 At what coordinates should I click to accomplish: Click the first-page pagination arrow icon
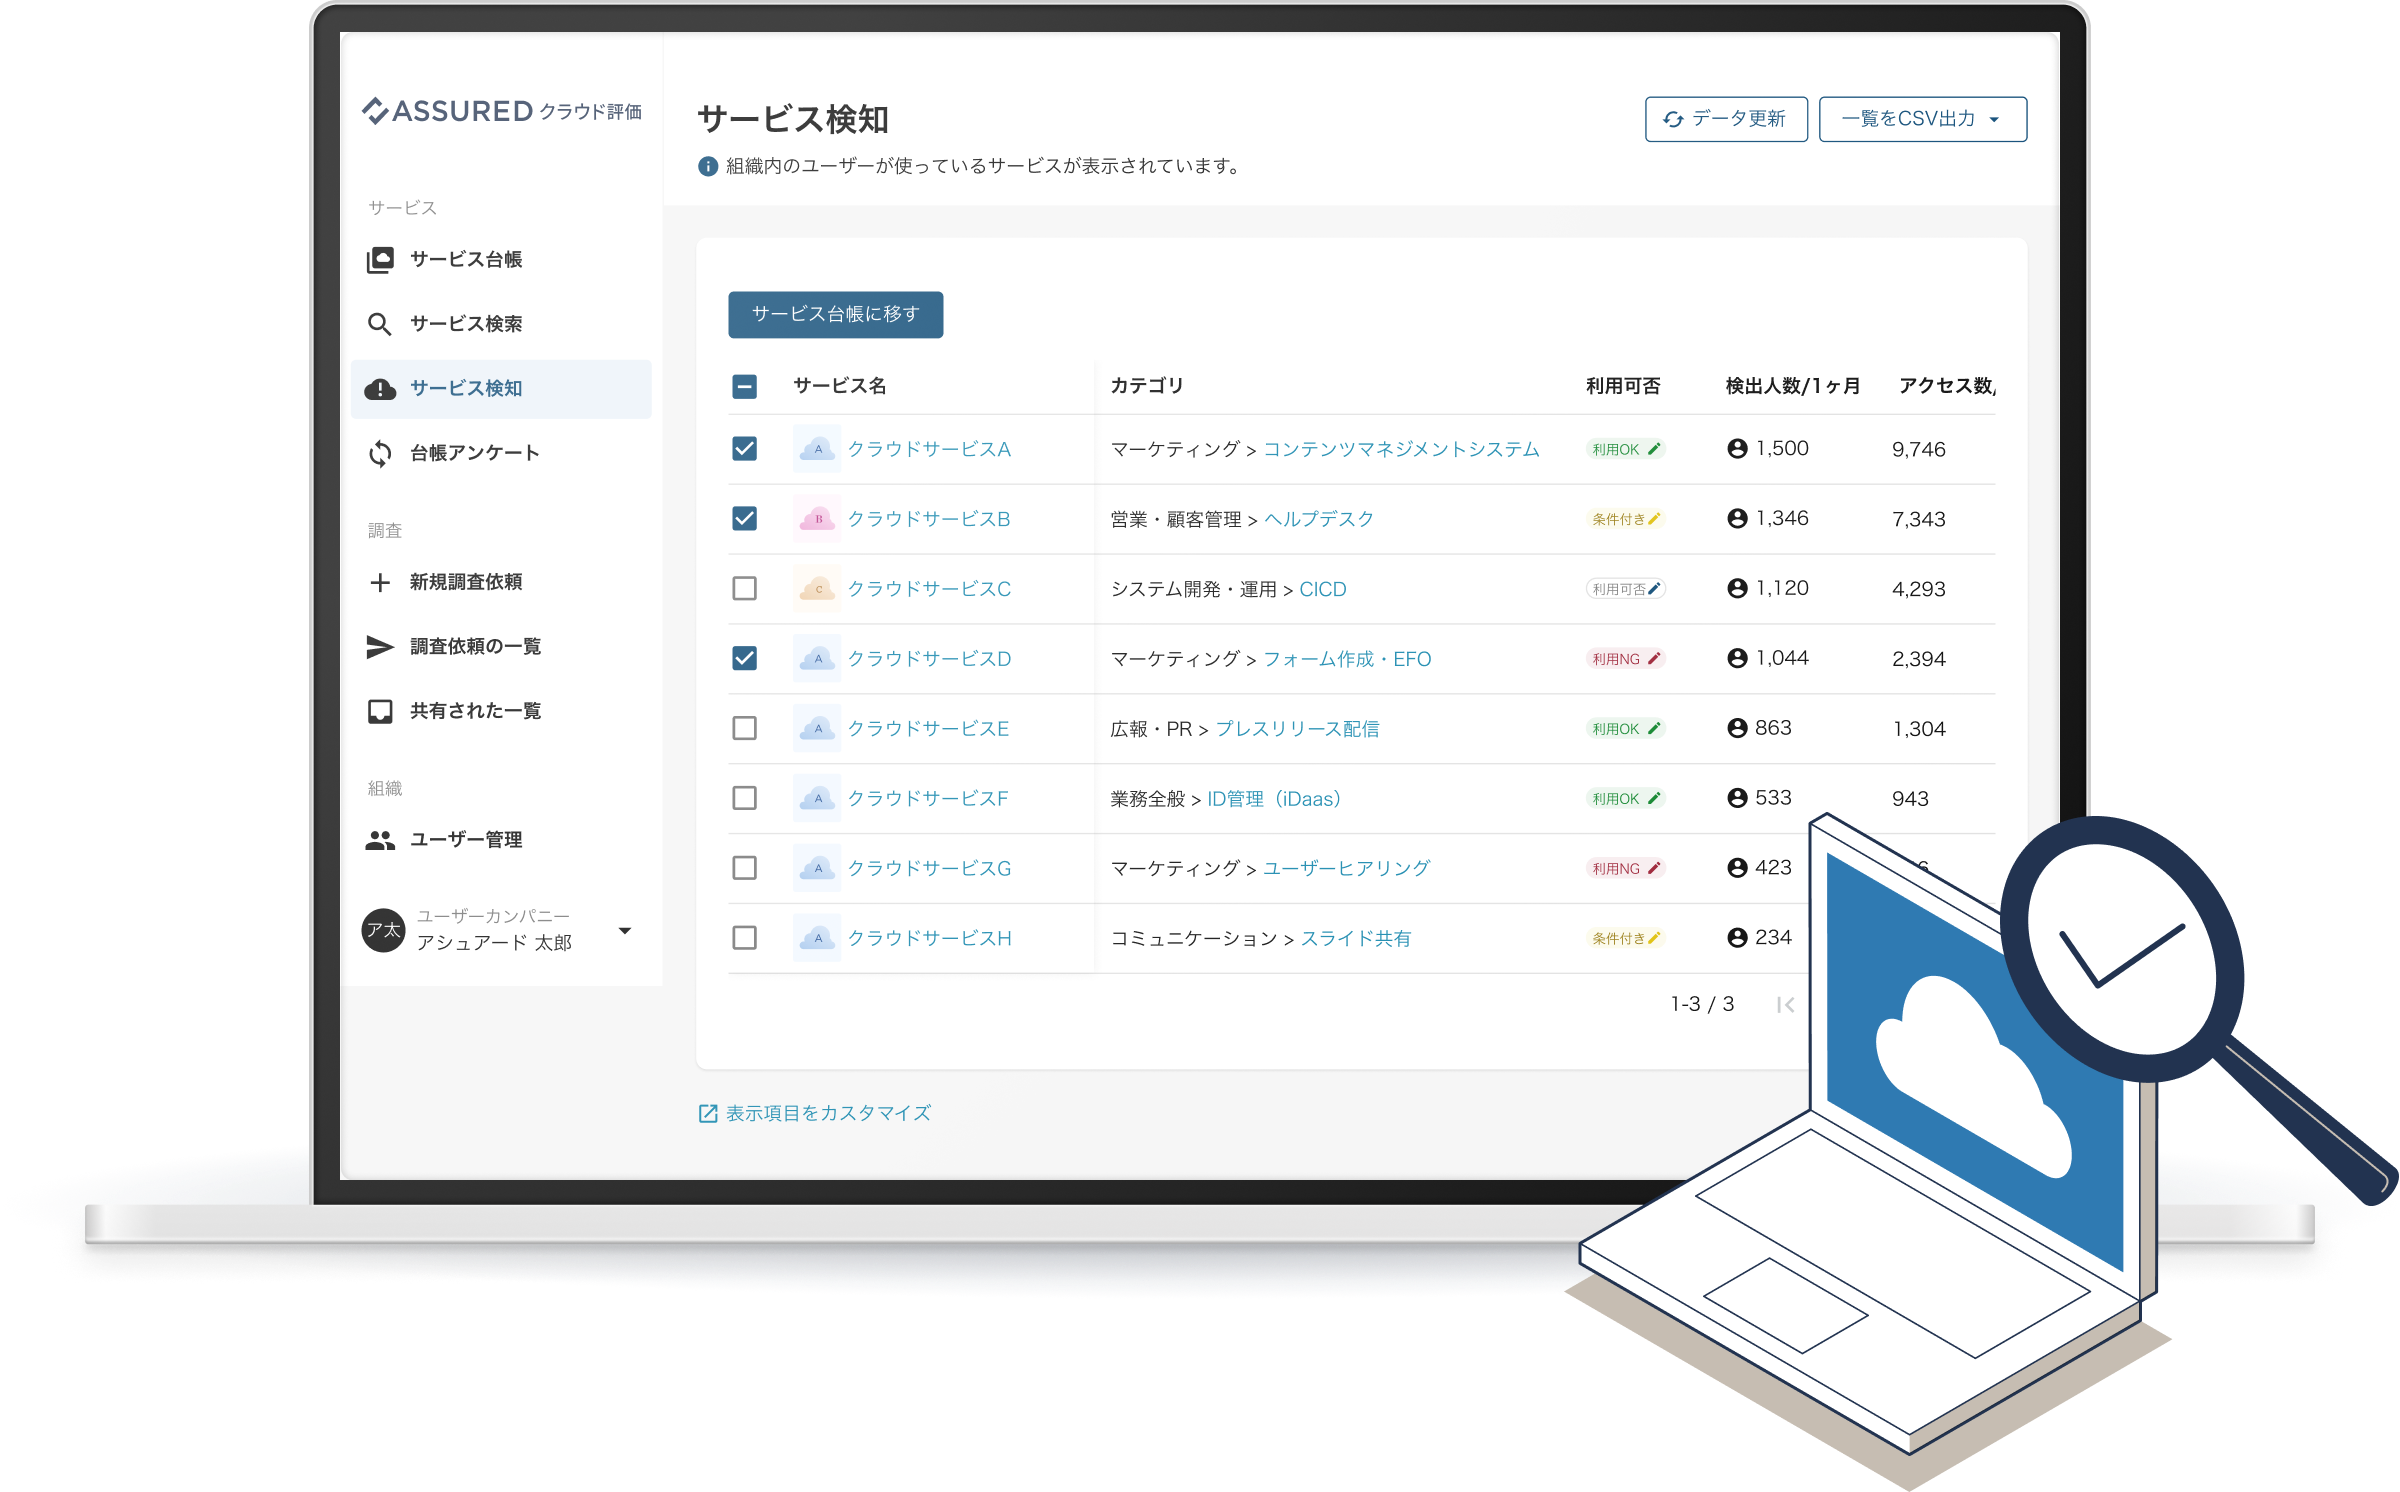tap(1786, 1005)
